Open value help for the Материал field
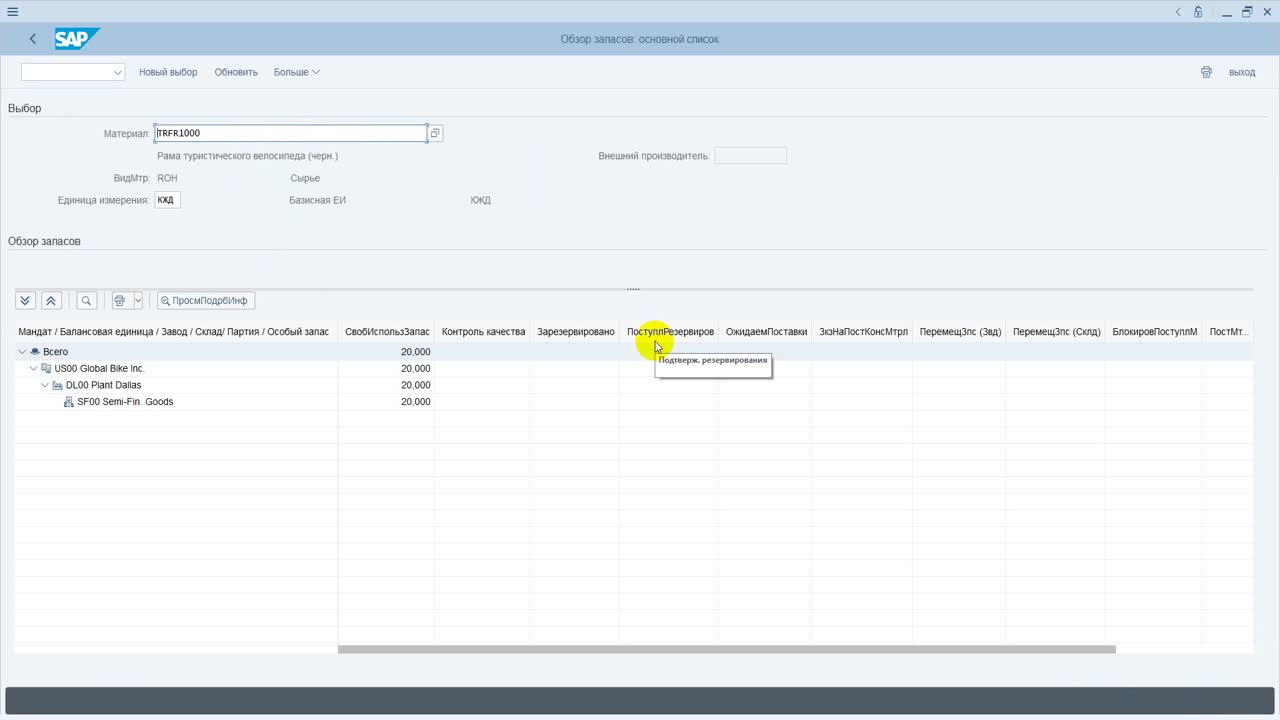This screenshot has width=1280, height=720. point(435,133)
